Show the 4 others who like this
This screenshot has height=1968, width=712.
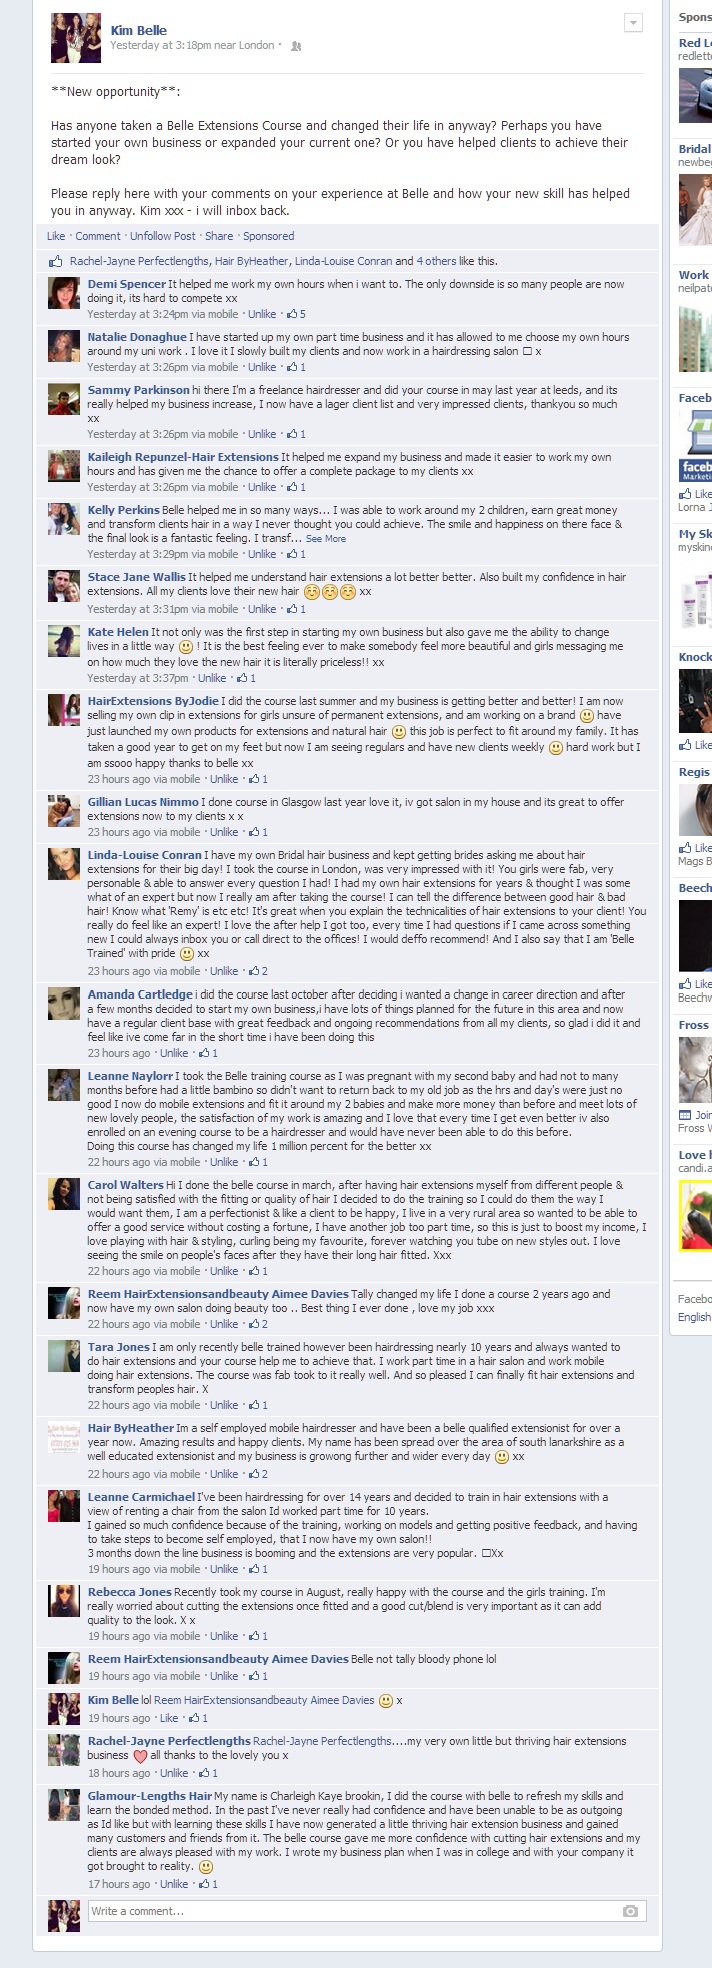click(434, 261)
